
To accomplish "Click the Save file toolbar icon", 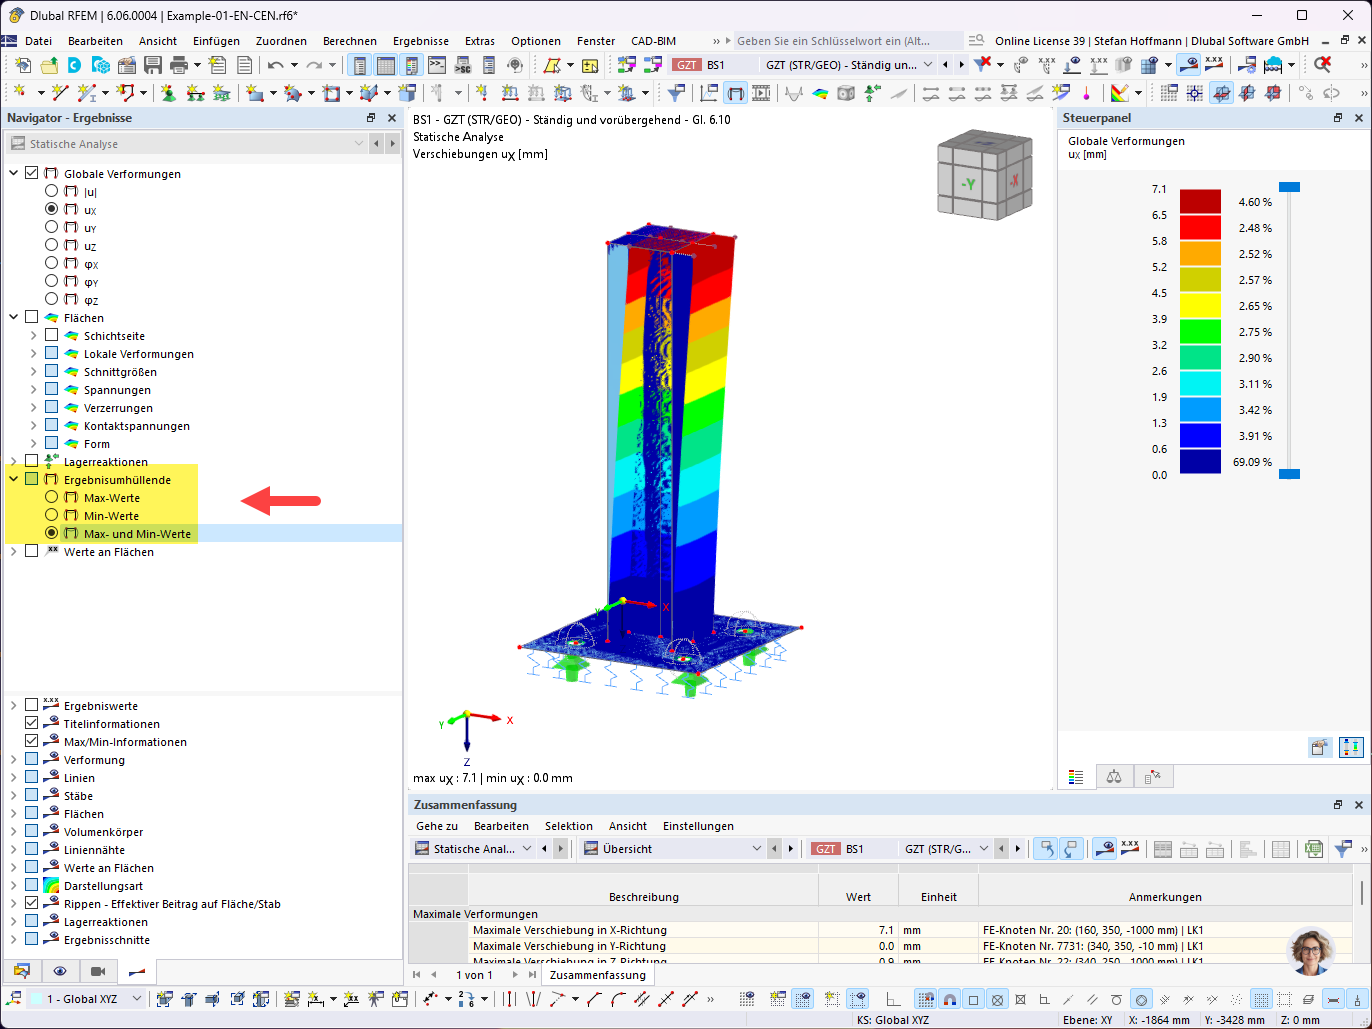I will pyautogui.click(x=153, y=65).
